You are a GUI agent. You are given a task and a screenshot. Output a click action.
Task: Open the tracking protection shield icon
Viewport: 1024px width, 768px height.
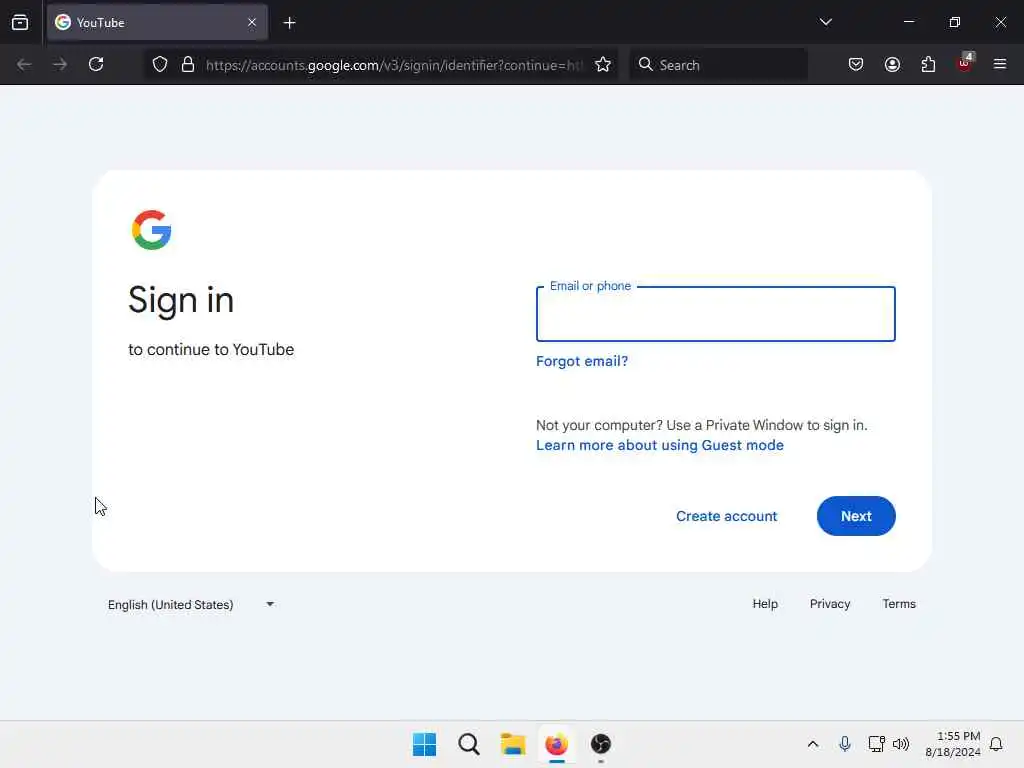160,65
